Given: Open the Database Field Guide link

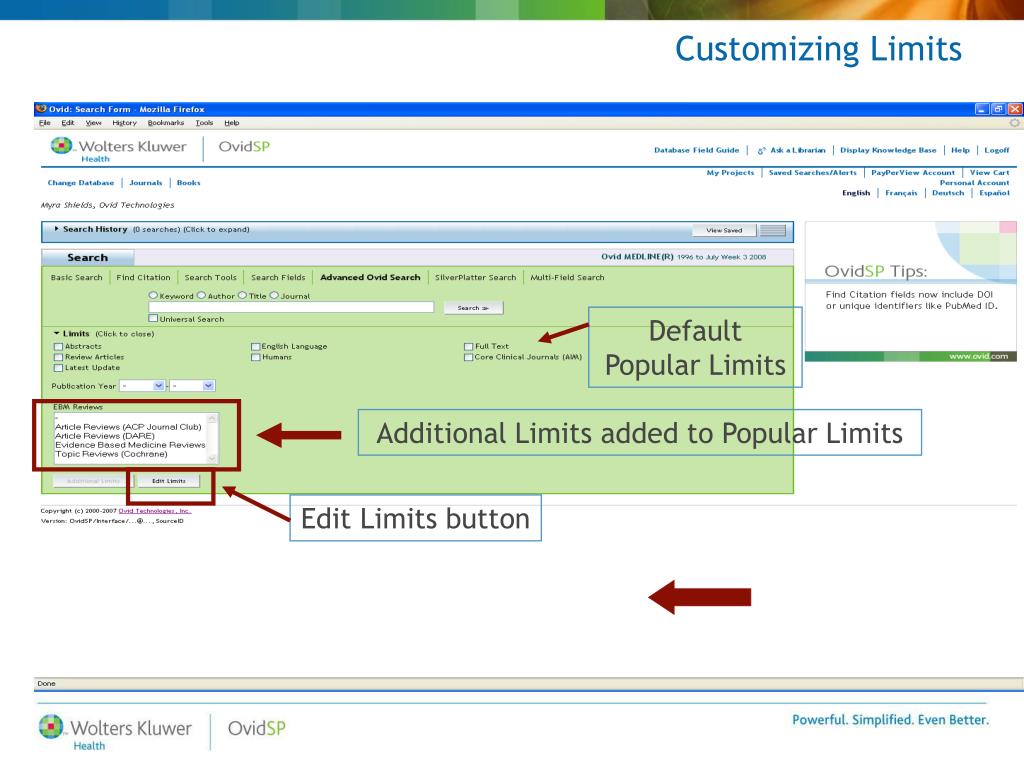Looking at the screenshot, I should click(697, 150).
